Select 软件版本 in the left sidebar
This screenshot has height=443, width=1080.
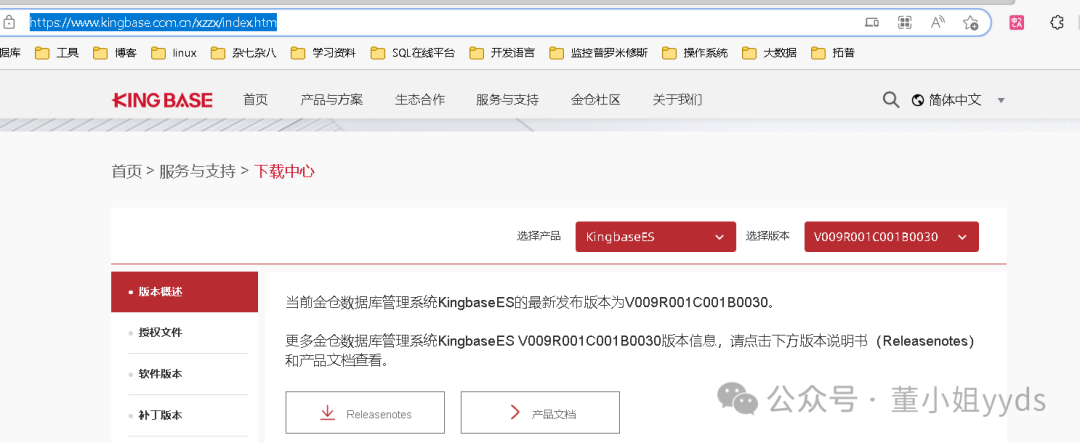click(x=160, y=374)
